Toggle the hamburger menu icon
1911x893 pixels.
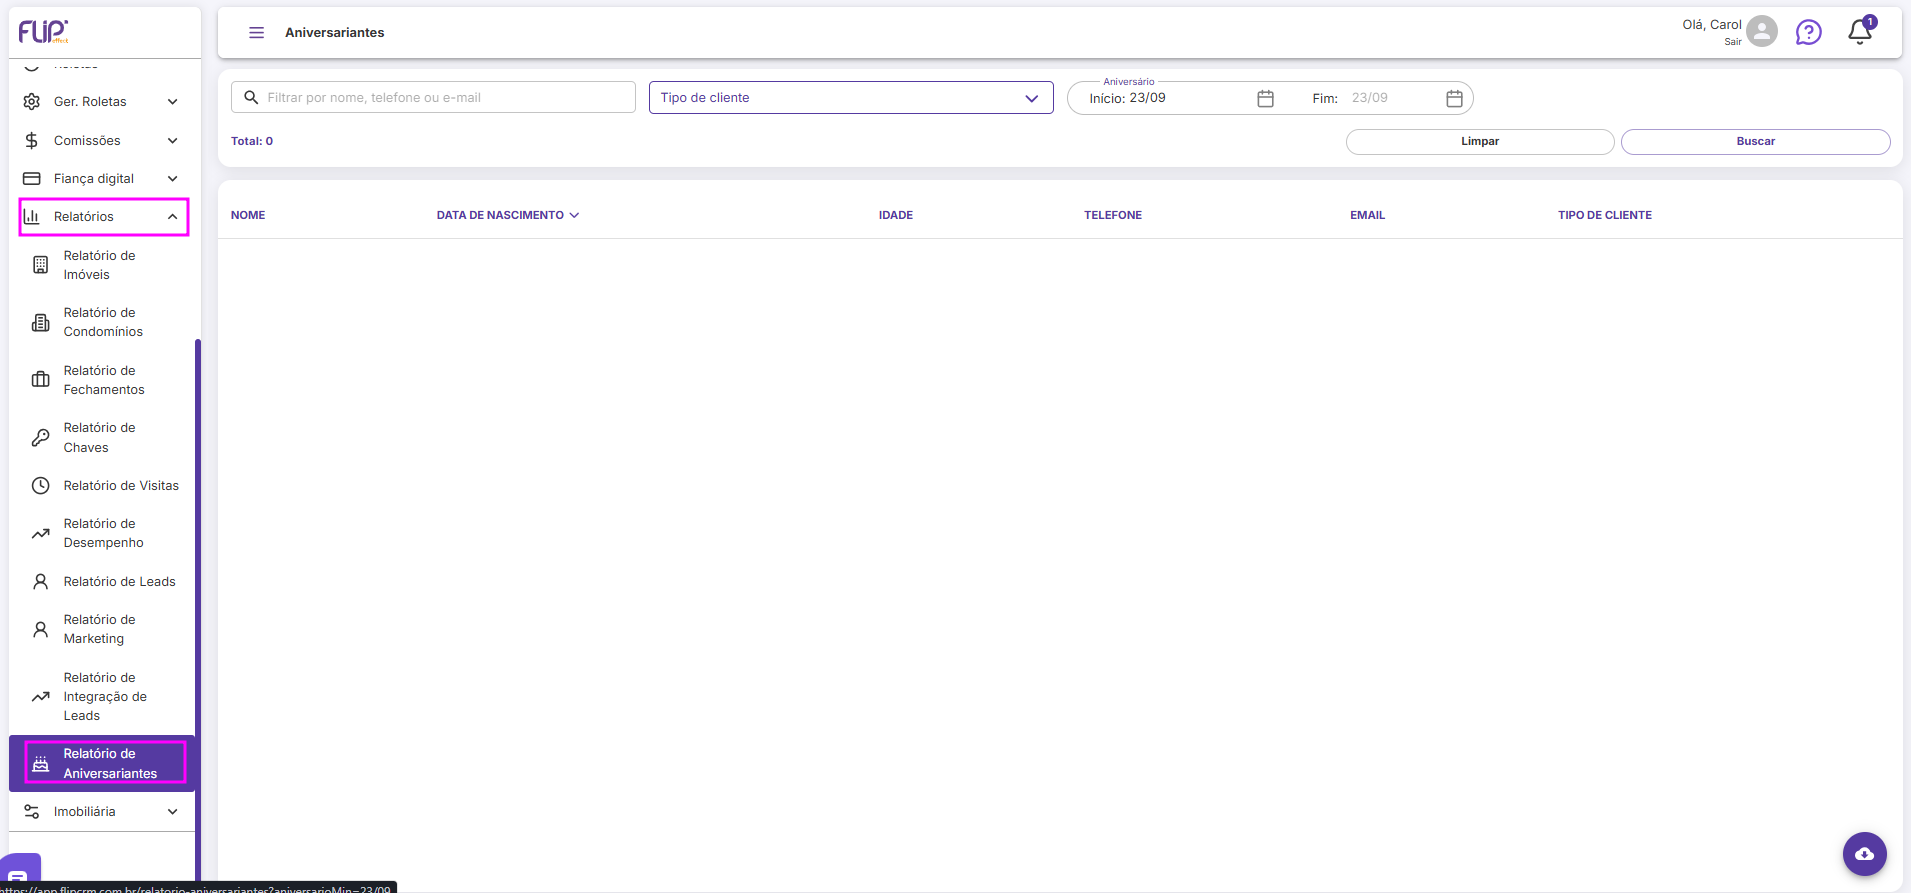click(257, 33)
